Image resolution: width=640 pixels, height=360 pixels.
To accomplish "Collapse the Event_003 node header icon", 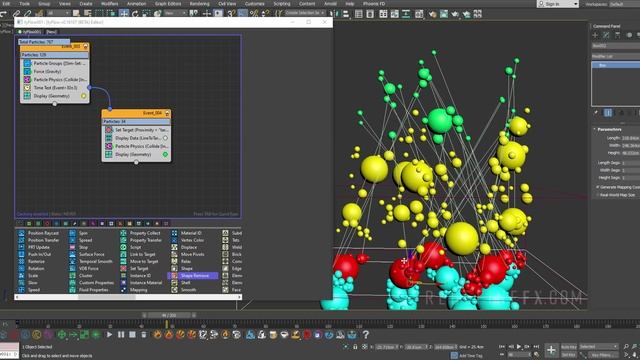I will point(86,46).
